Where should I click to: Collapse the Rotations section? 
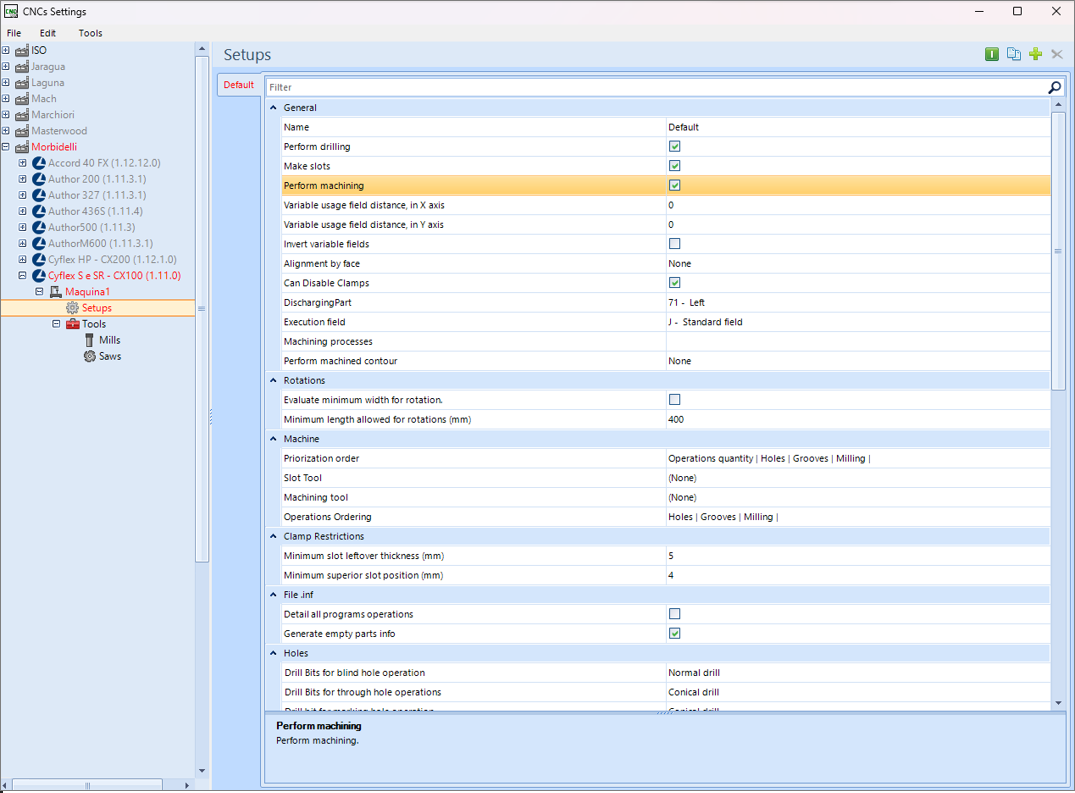tap(274, 380)
